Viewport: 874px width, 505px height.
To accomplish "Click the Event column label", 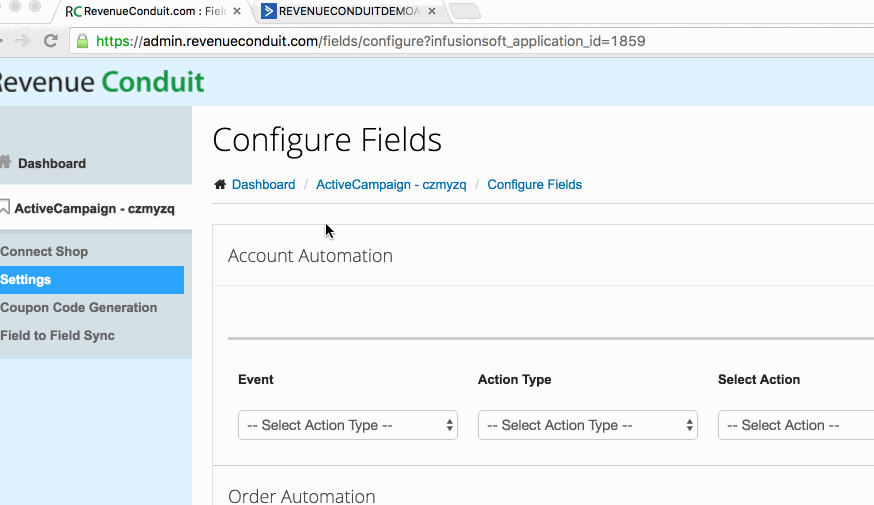I will pyautogui.click(x=256, y=380).
